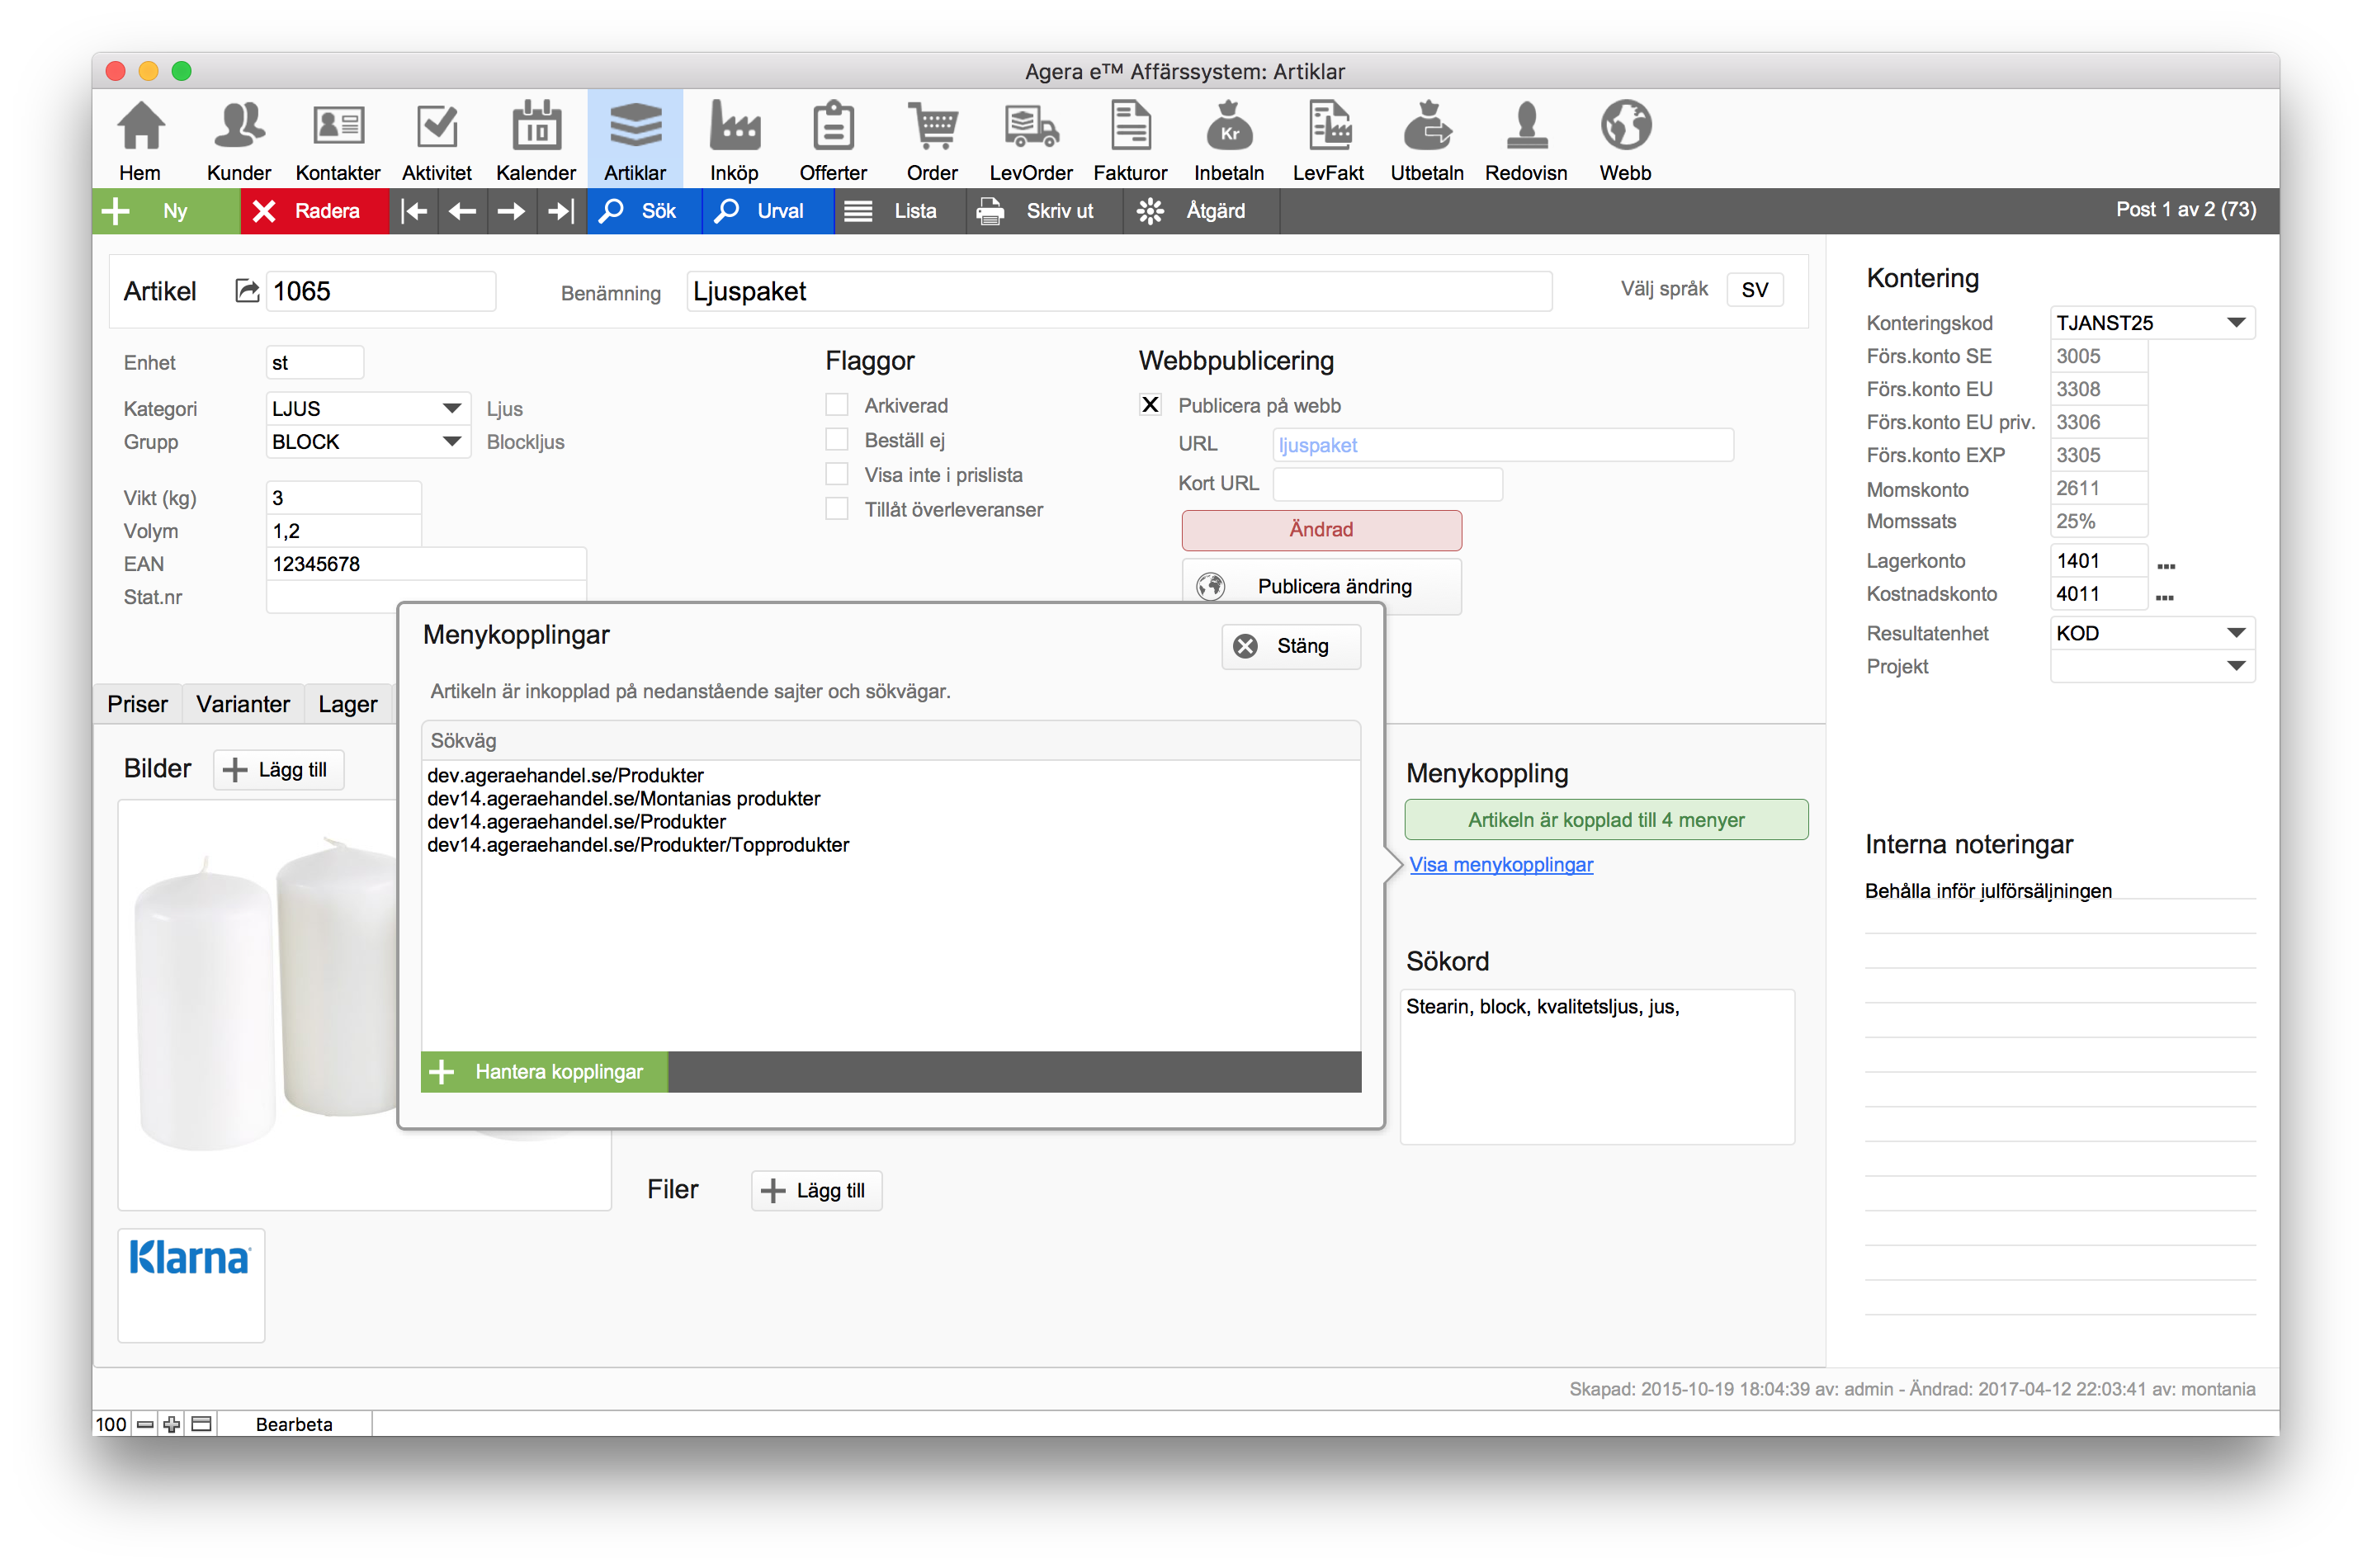2372x1568 pixels.
Task: Open the Sök search function
Action: tap(644, 211)
